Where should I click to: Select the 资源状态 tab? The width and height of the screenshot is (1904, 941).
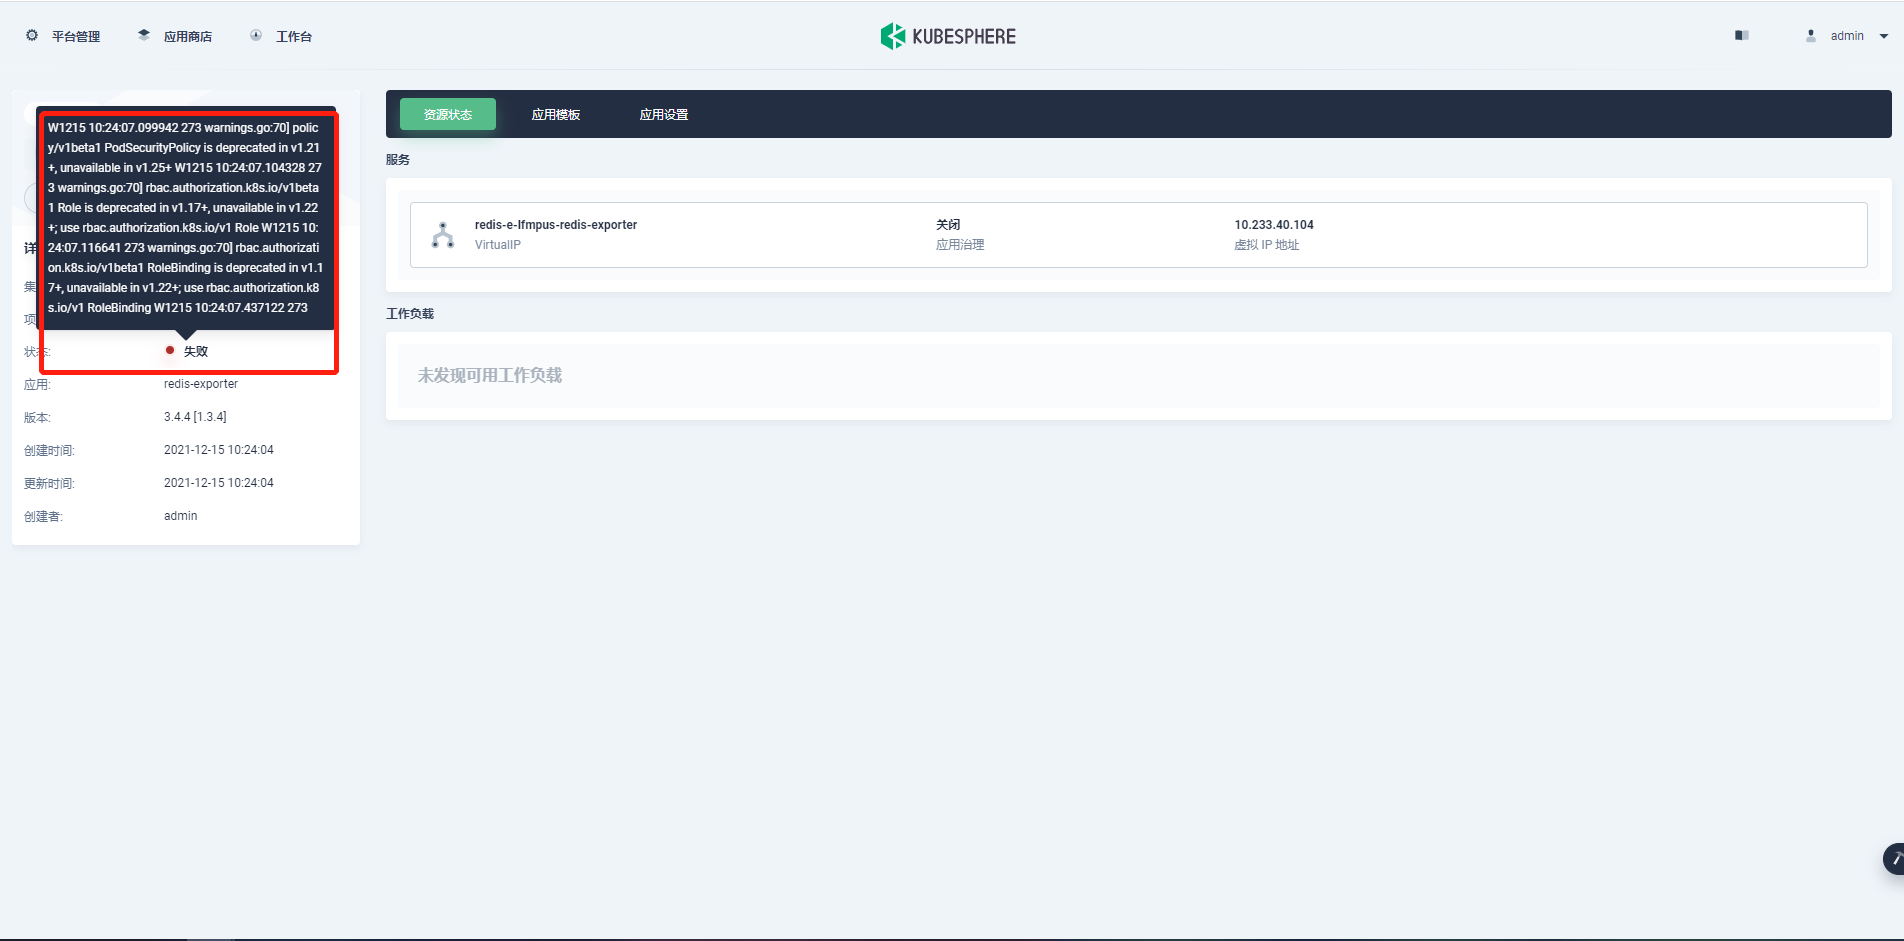pyautogui.click(x=447, y=114)
